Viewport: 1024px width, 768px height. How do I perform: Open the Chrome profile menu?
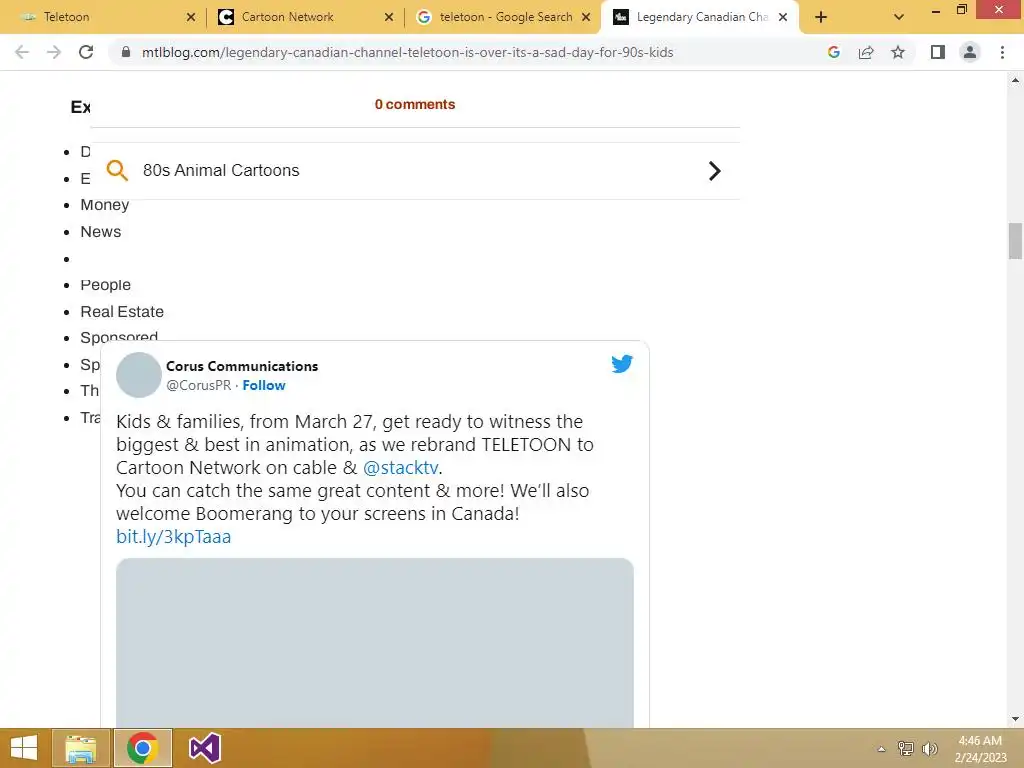tap(970, 52)
